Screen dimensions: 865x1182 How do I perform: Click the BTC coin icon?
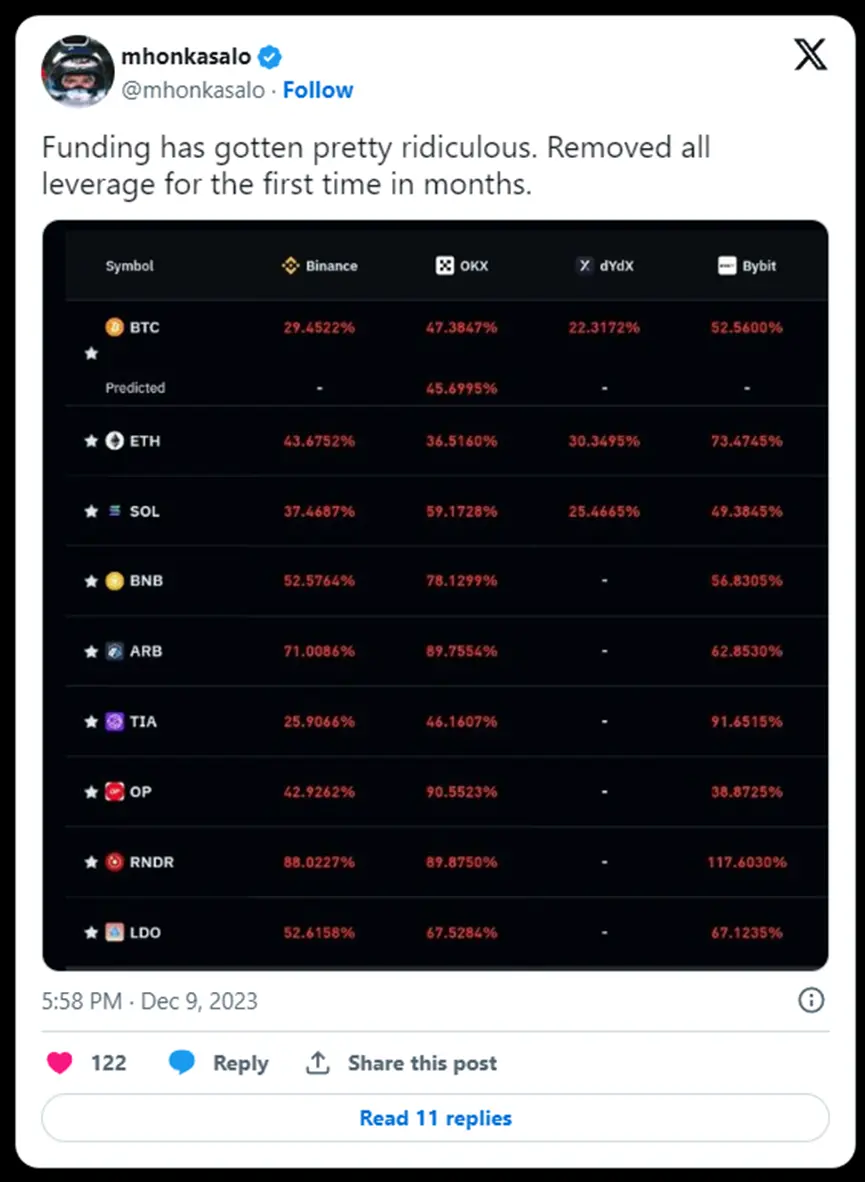pos(115,327)
